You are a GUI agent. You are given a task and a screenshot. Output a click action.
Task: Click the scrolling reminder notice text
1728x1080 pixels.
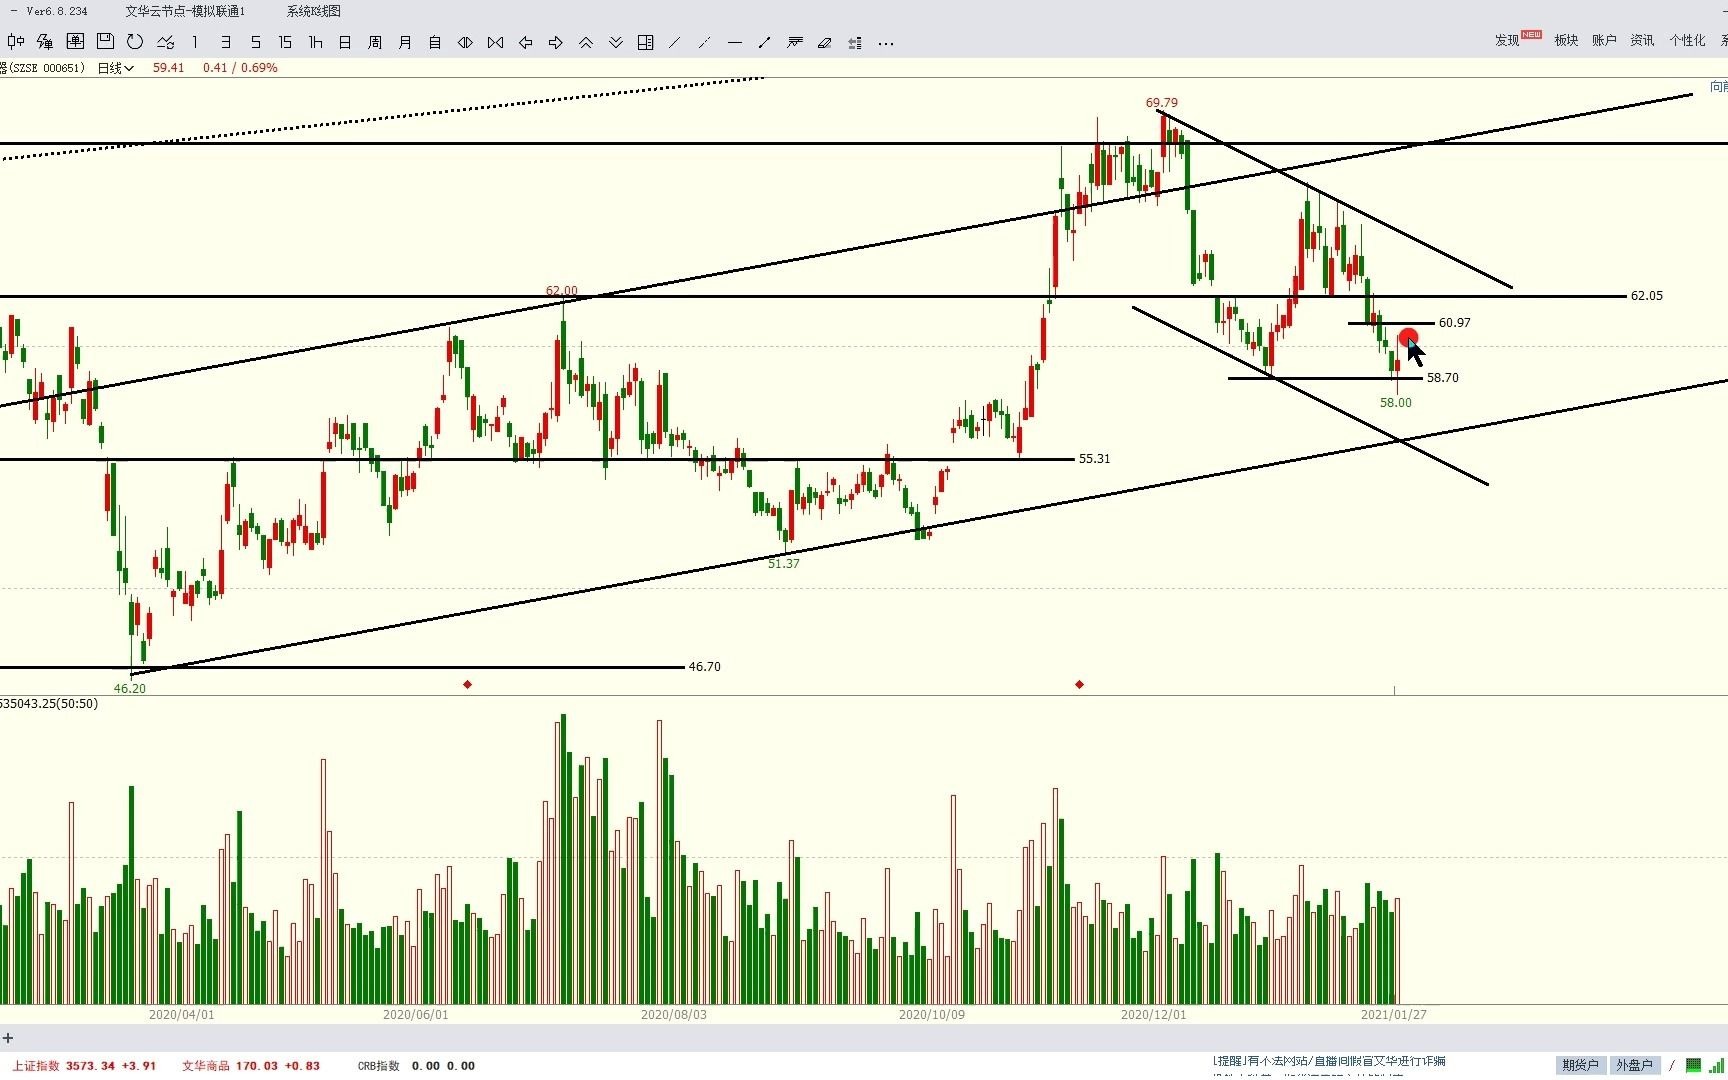pyautogui.click(x=1329, y=1061)
